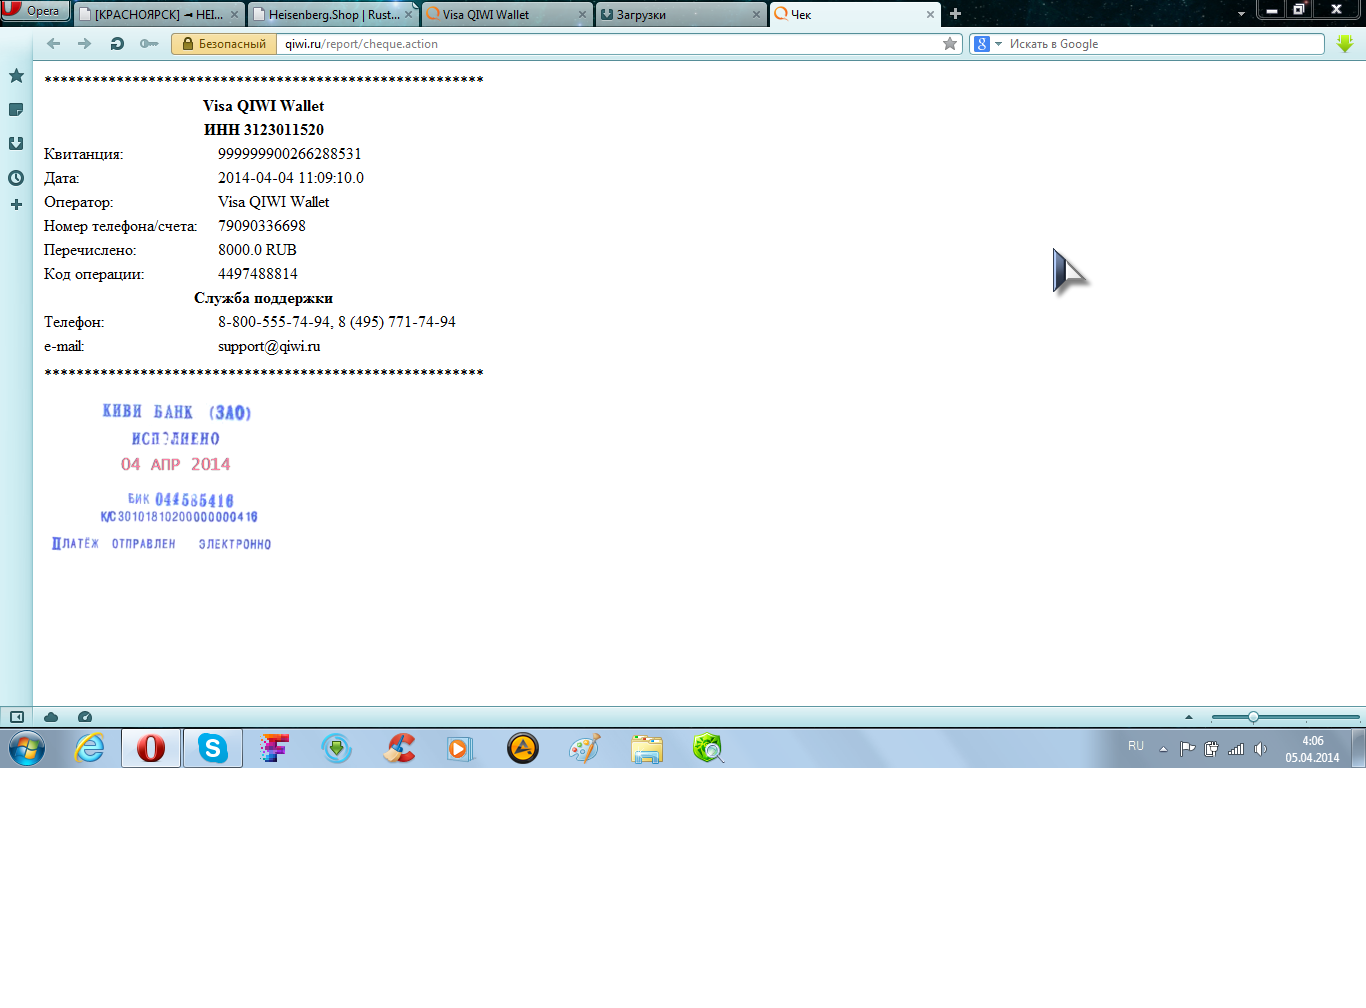Open Bookmarks panel star in sidebar
Screen dimensions: 1366x1008
tap(16, 76)
